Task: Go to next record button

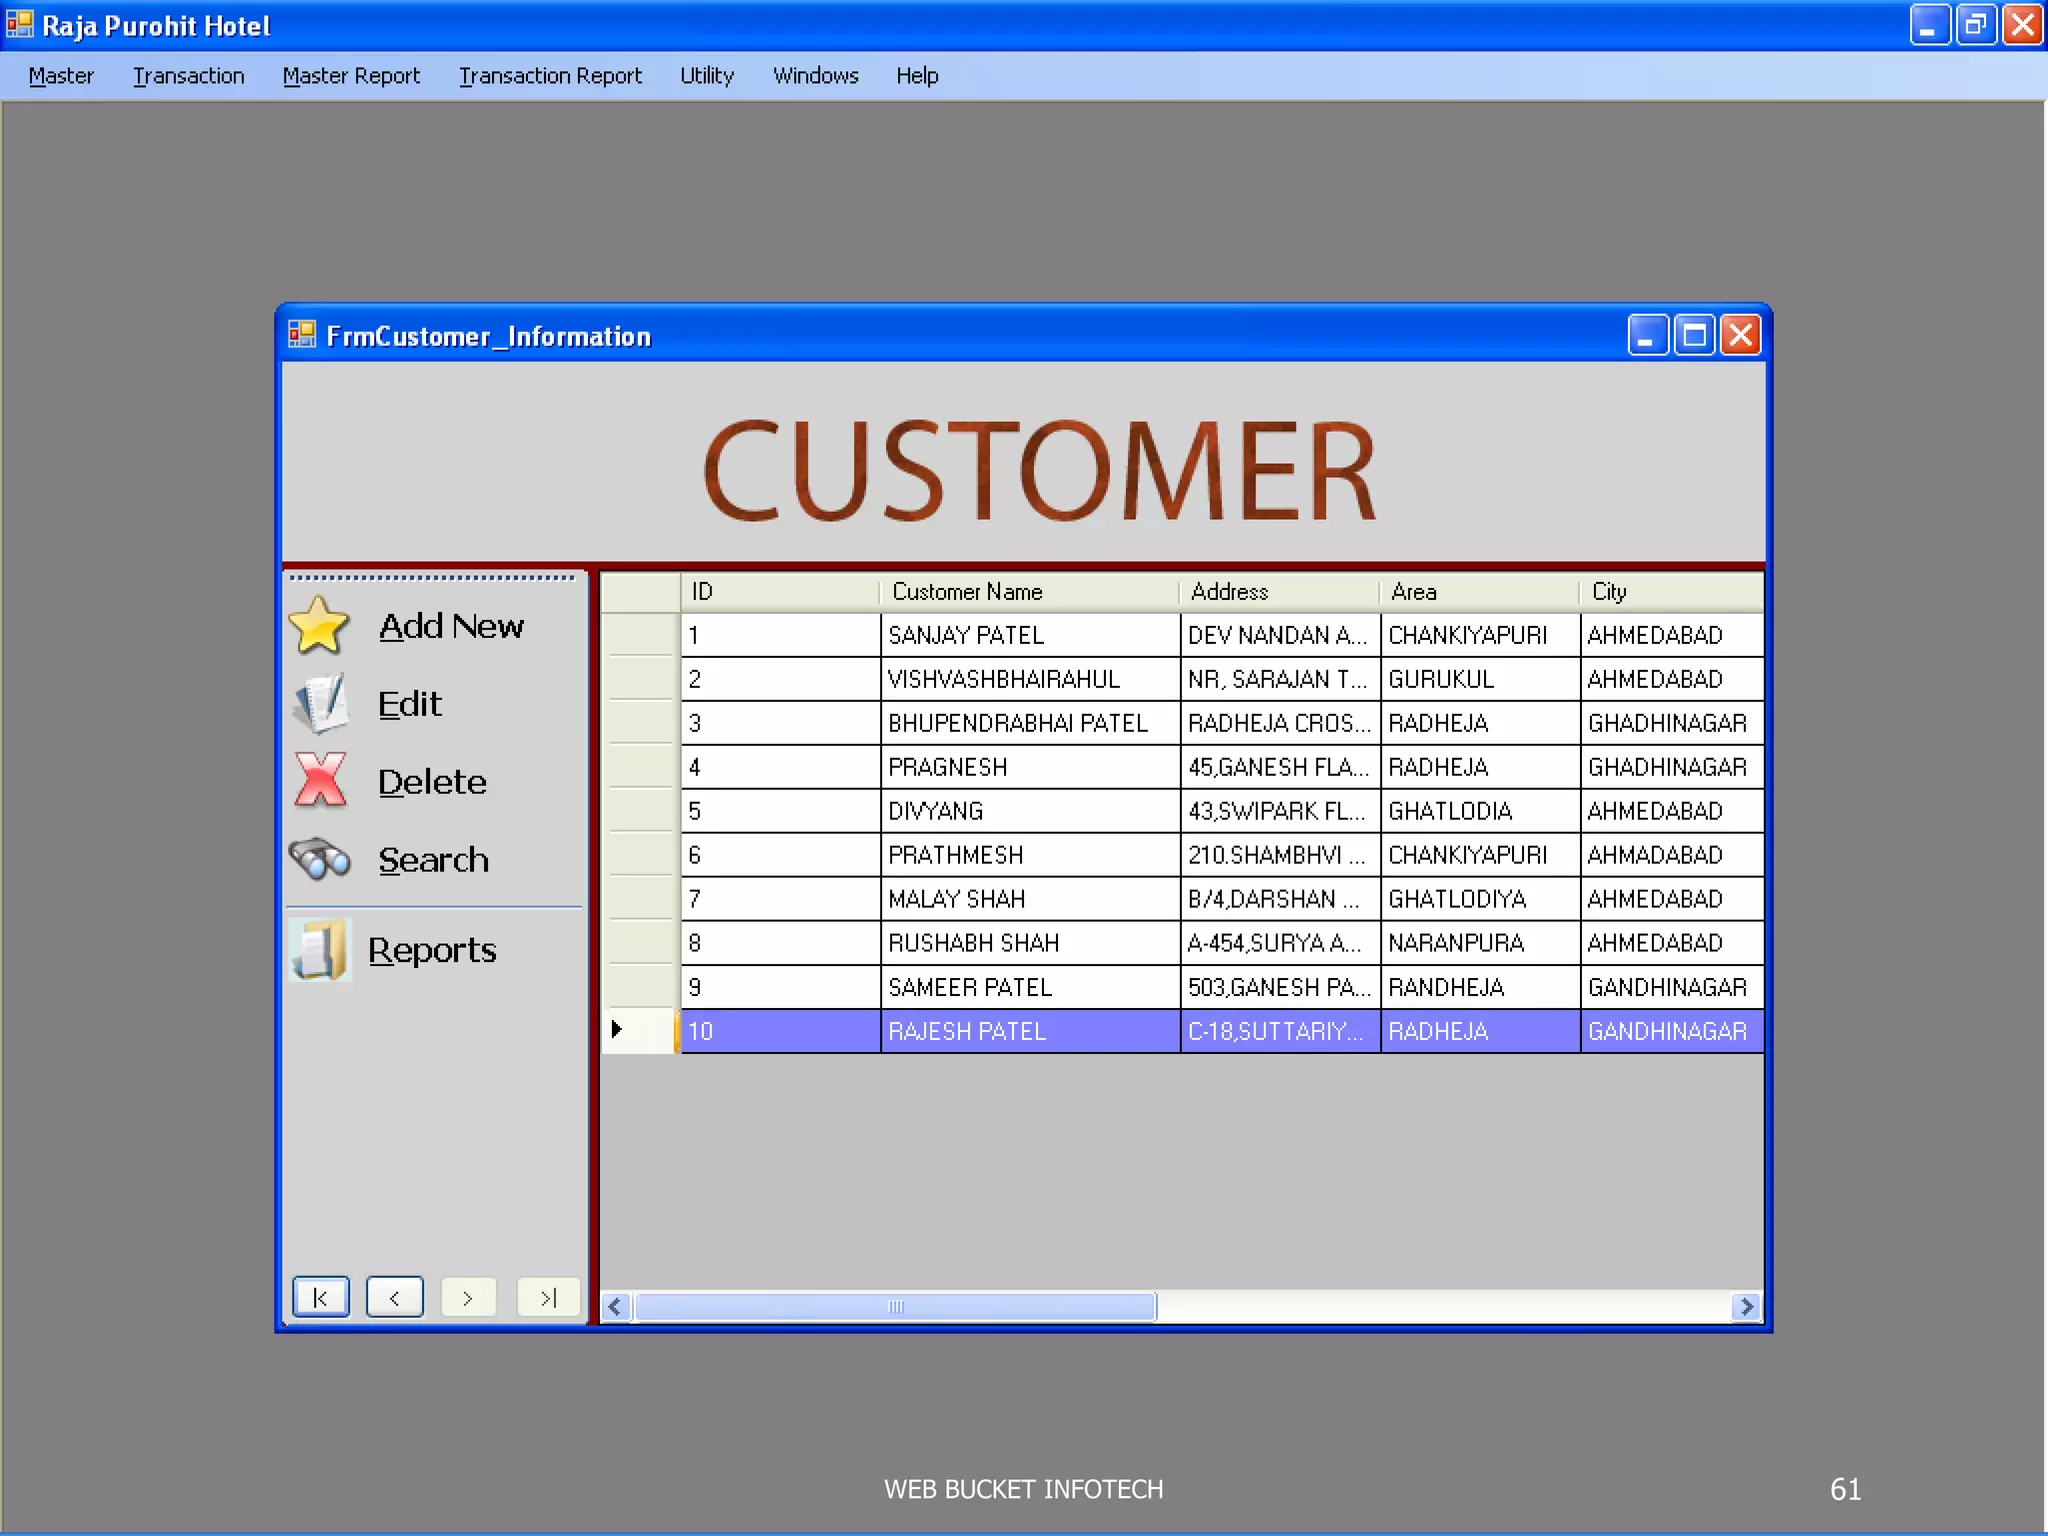Action: pos(468,1298)
